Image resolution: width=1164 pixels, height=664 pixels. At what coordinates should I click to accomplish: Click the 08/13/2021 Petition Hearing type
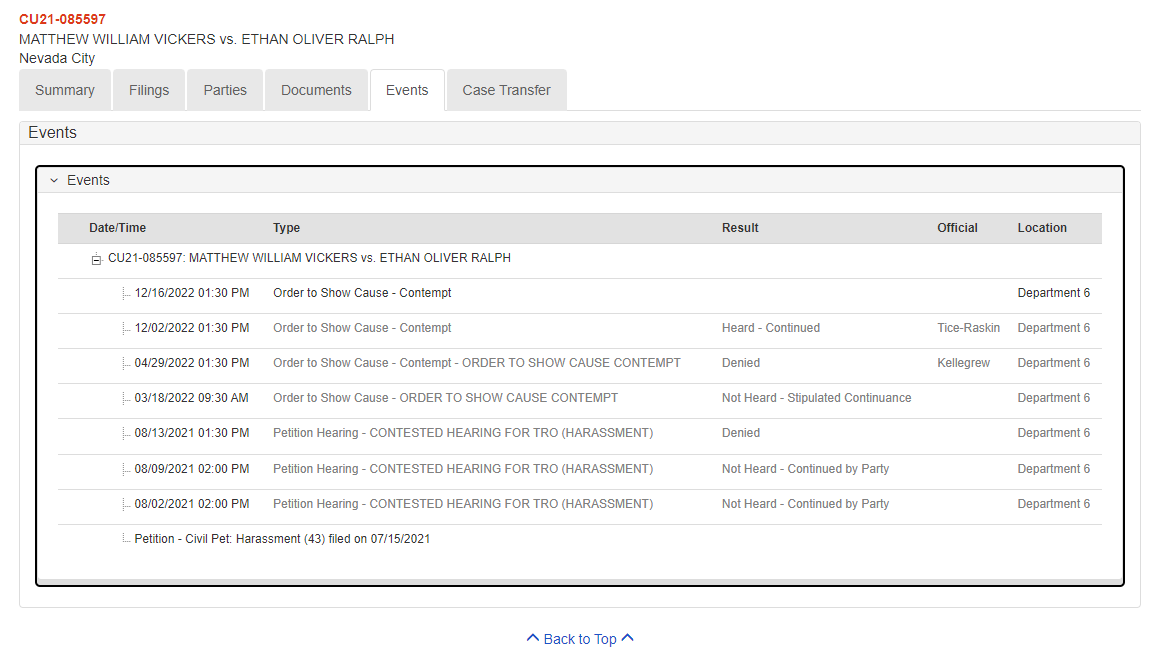pos(463,432)
